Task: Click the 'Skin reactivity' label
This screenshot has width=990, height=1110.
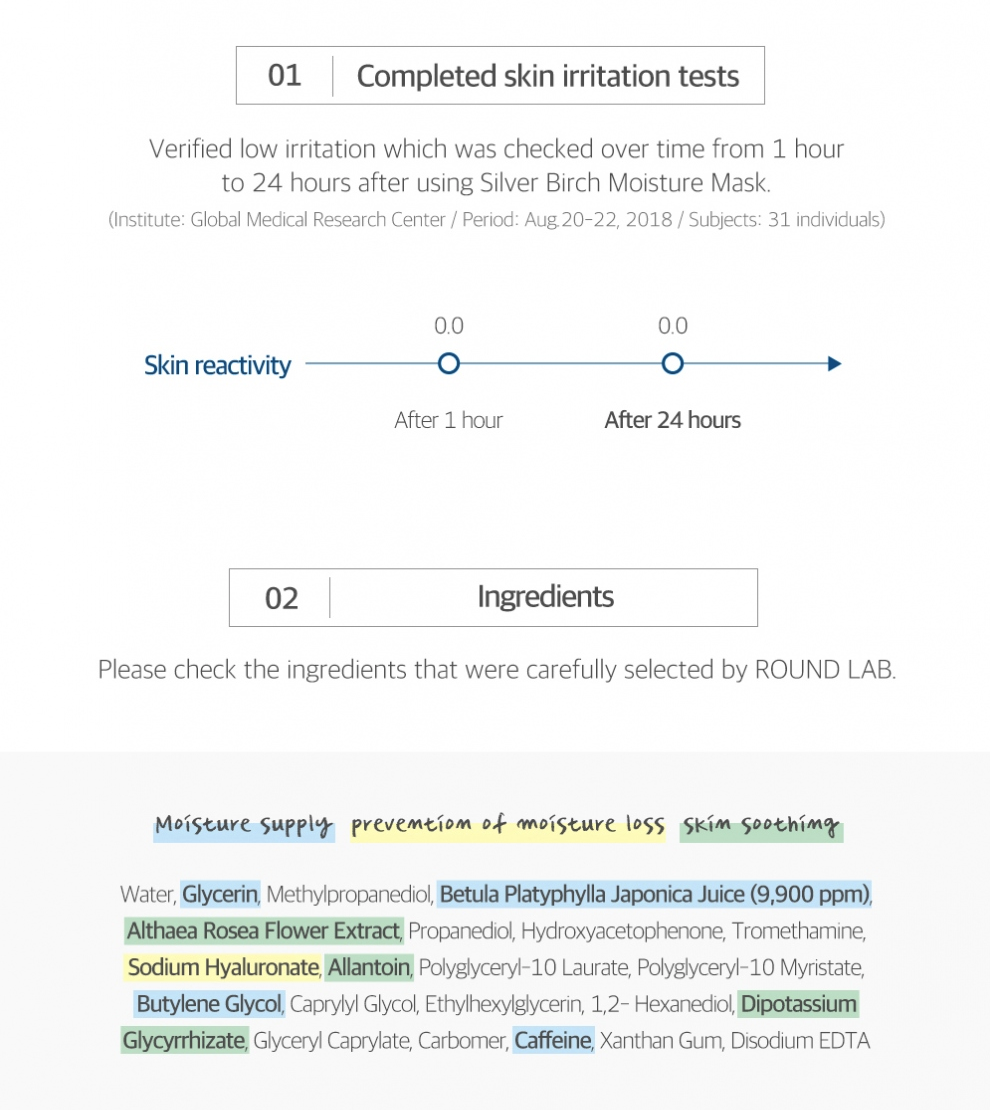Action: [217, 365]
